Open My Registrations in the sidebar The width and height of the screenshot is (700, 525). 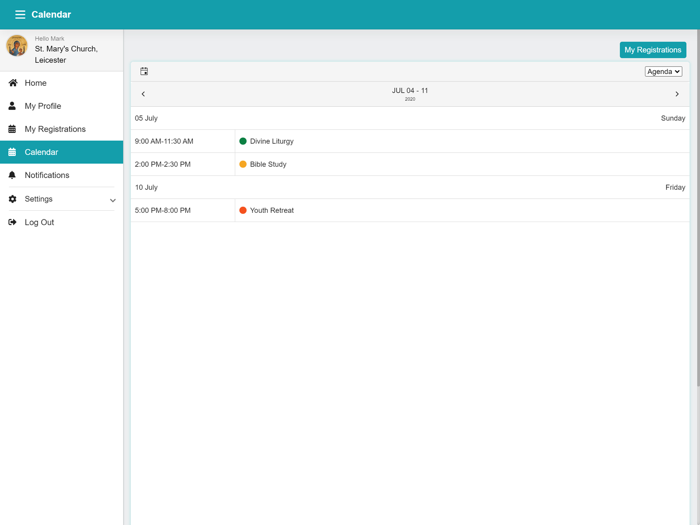pyautogui.click(x=62, y=129)
